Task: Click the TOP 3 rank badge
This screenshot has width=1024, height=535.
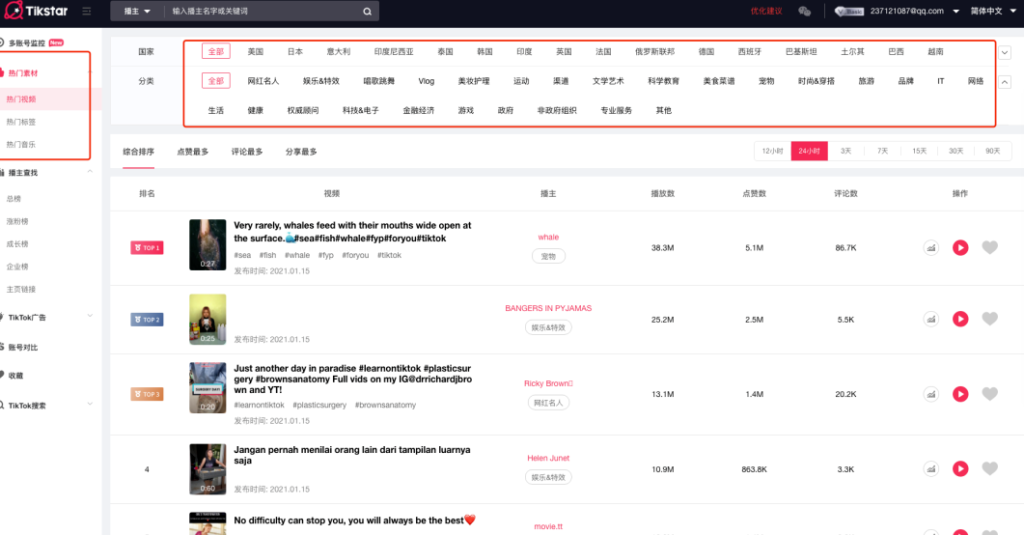Action: point(147,394)
